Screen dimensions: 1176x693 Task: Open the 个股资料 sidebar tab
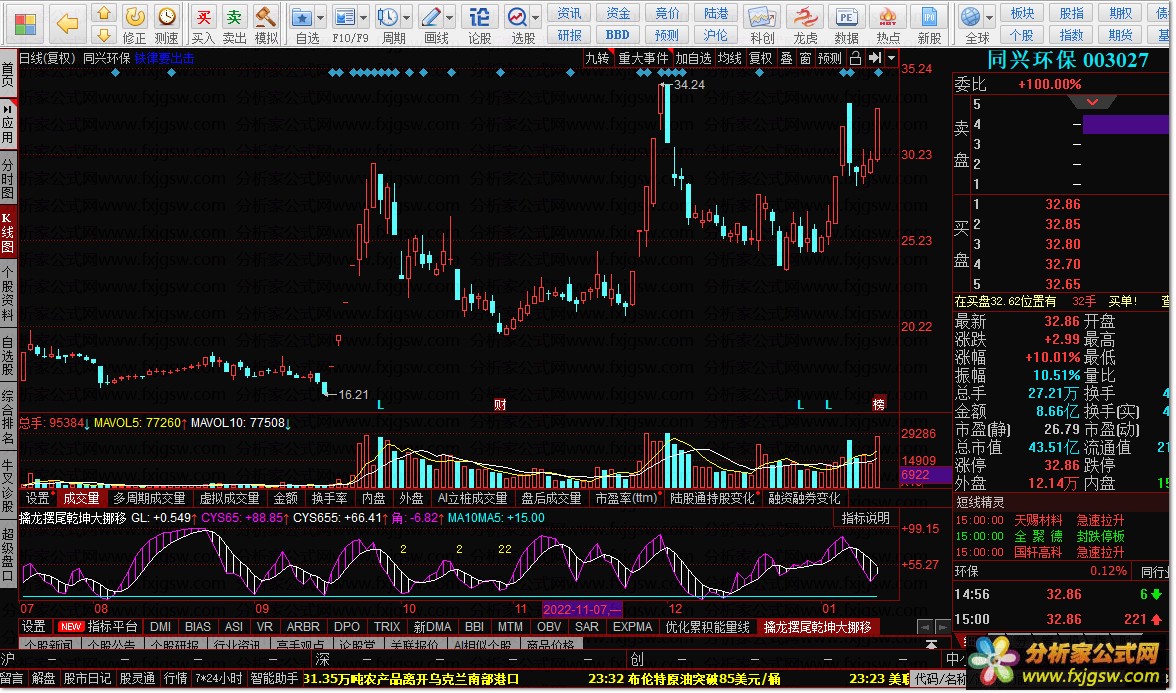[x=8, y=293]
